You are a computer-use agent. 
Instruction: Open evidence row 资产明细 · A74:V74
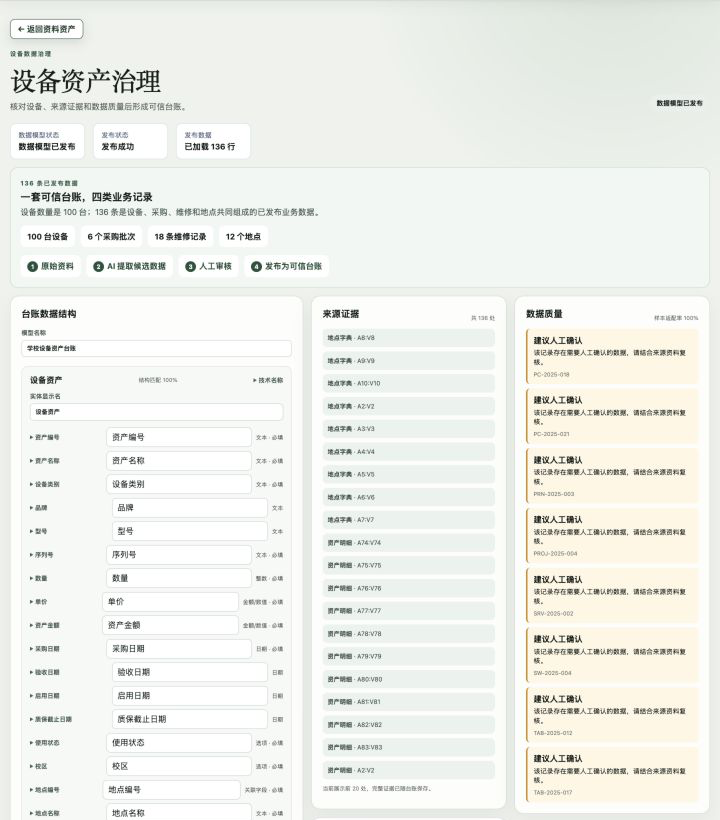[x=408, y=543]
